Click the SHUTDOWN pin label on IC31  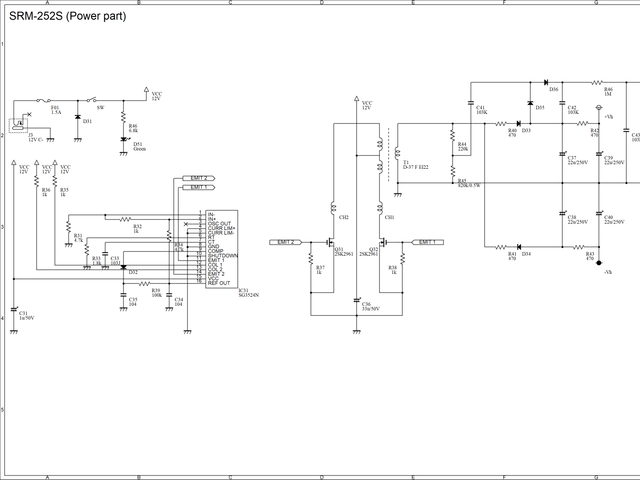[223, 254]
